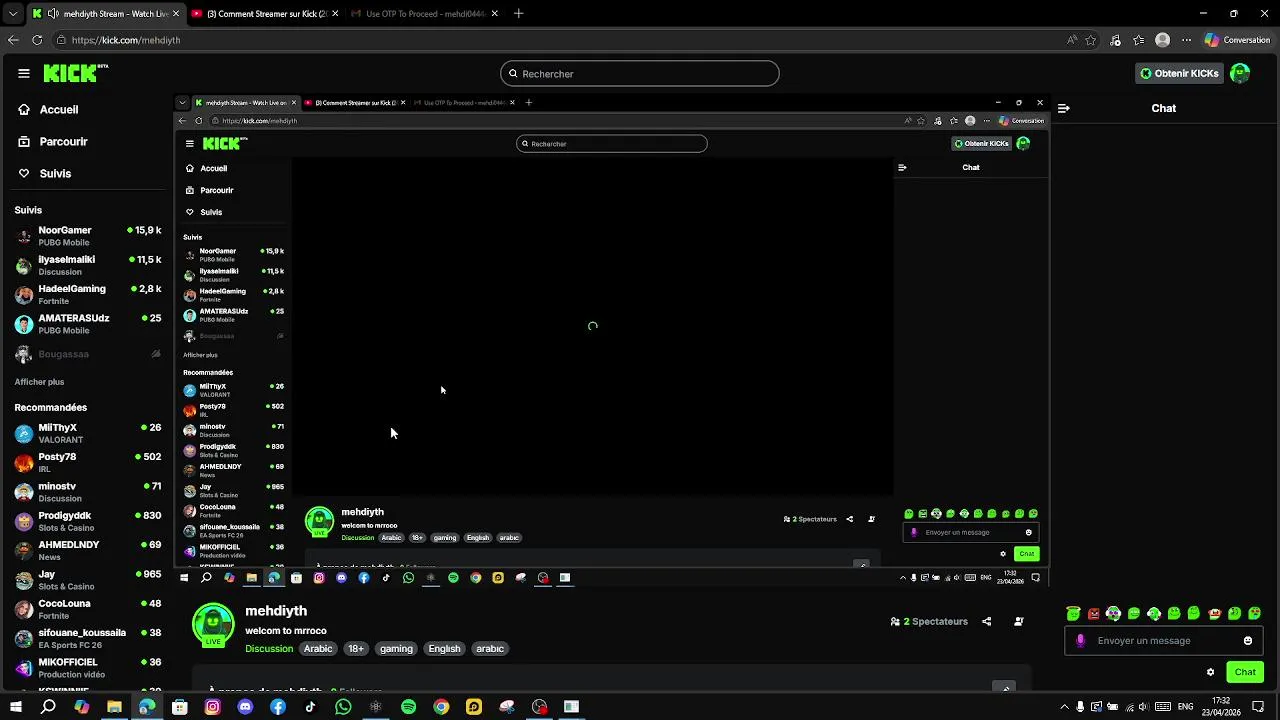Click the share stream icon
1280x720 pixels.
coord(986,621)
